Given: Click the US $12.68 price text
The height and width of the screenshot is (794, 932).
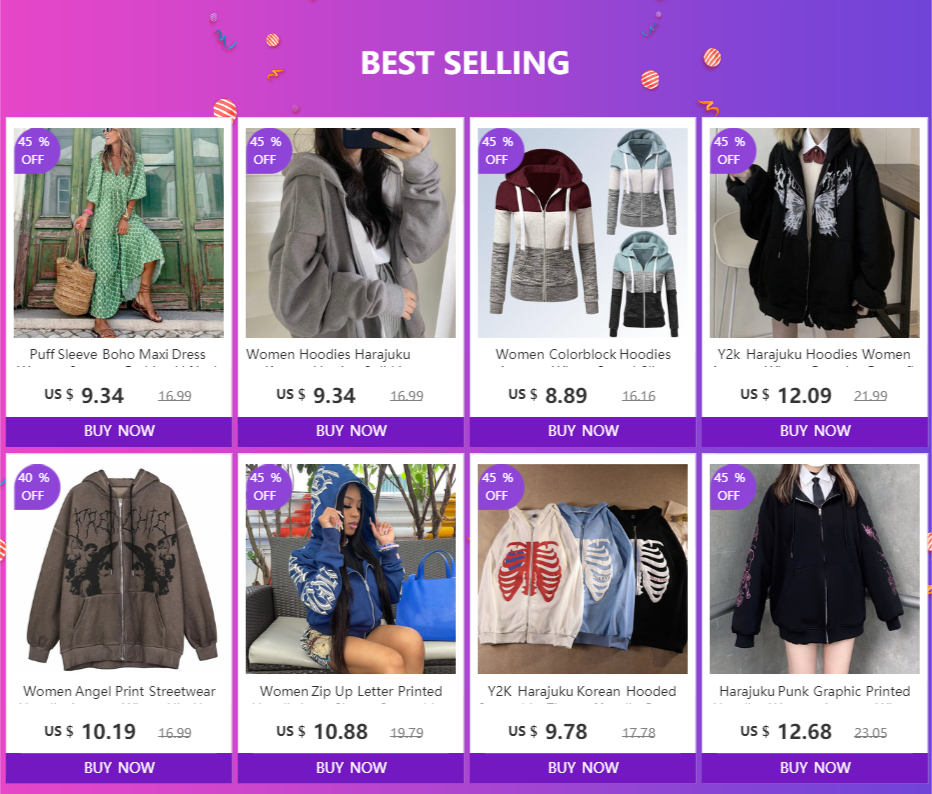Looking at the screenshot, I should [x=785, y=732].
